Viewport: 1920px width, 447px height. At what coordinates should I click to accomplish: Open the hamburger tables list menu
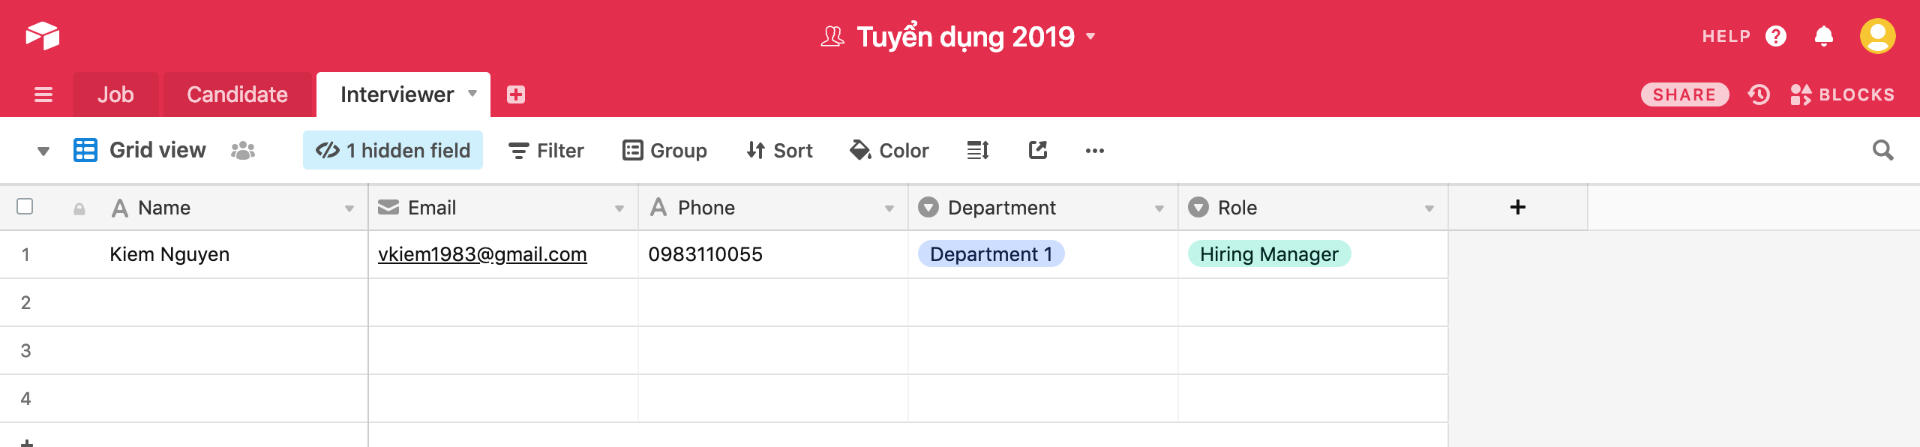(x=43, y=95)
